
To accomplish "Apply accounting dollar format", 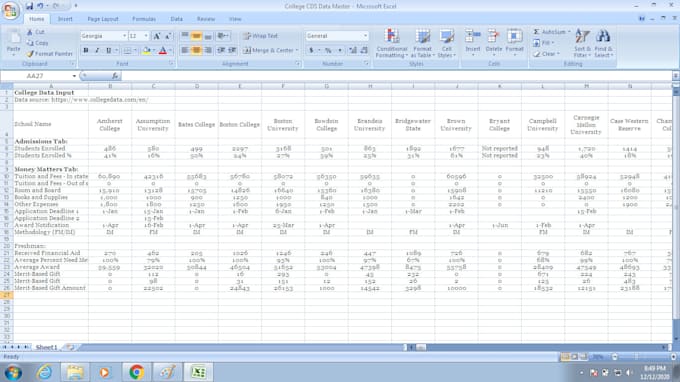I will 311,50.
